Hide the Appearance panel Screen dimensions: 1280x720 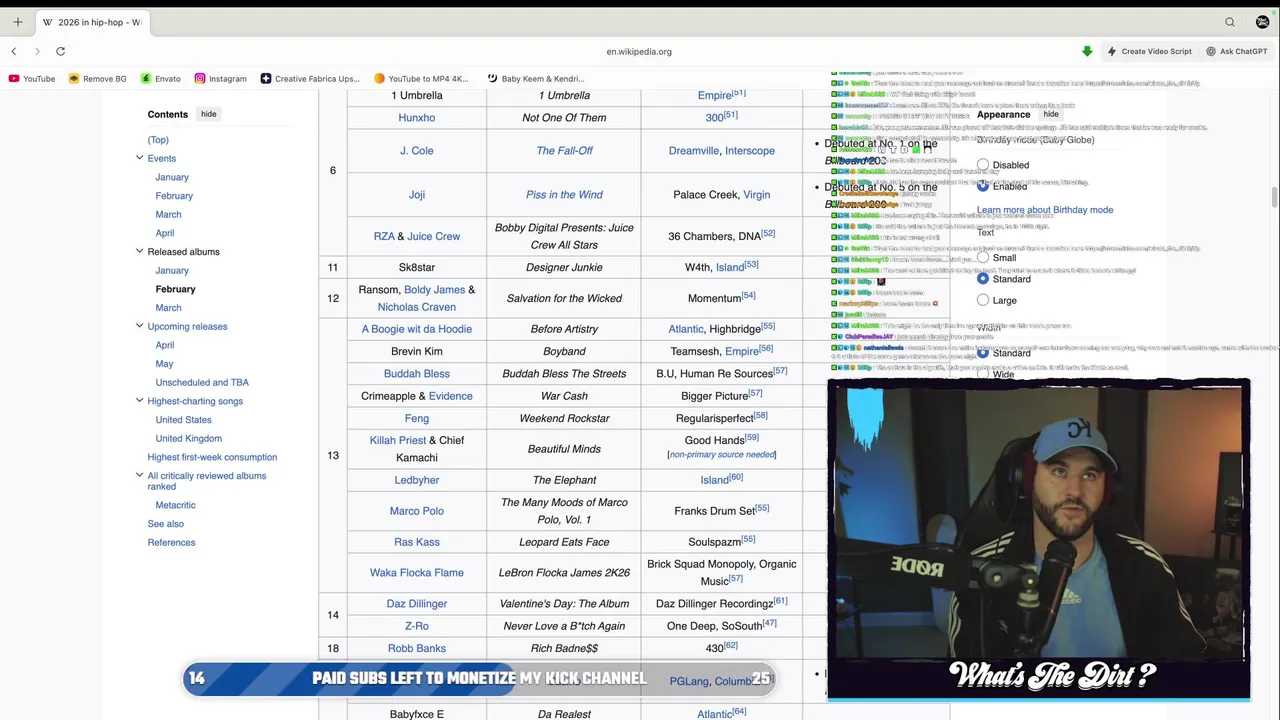click(x=1051, y=114)
